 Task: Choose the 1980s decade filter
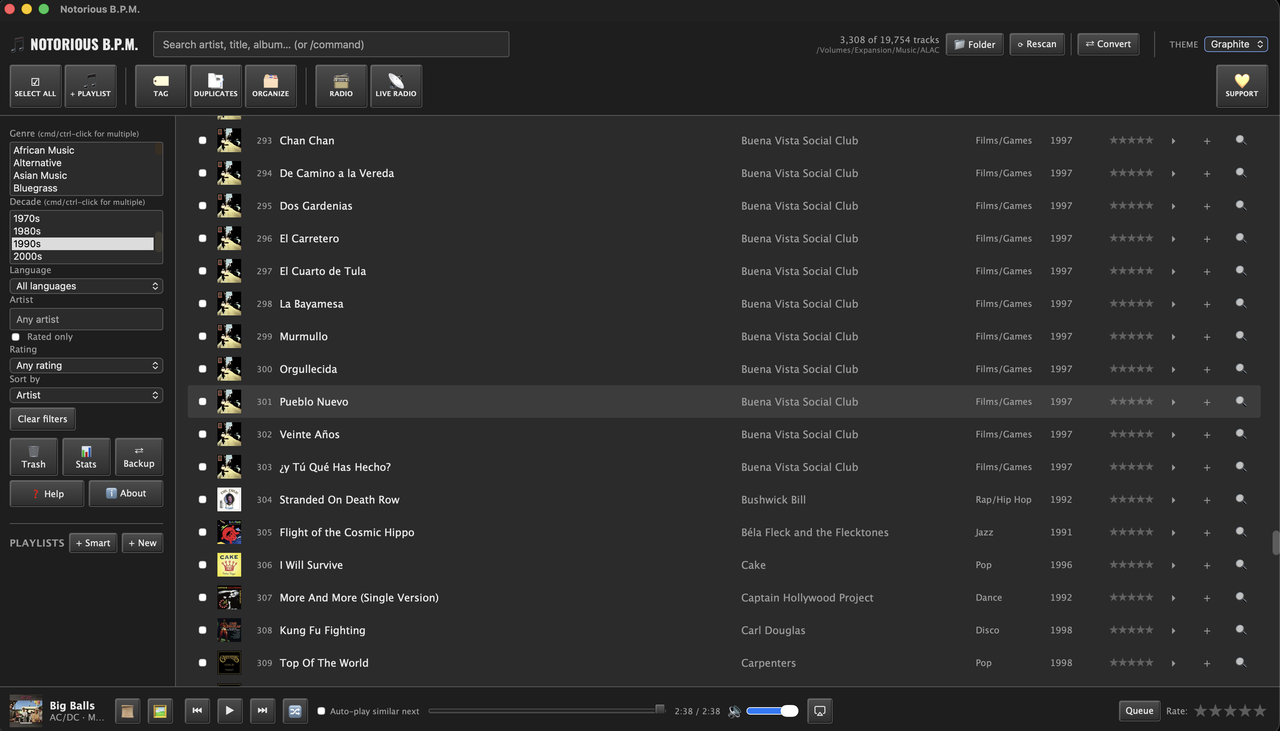point(82,231)
